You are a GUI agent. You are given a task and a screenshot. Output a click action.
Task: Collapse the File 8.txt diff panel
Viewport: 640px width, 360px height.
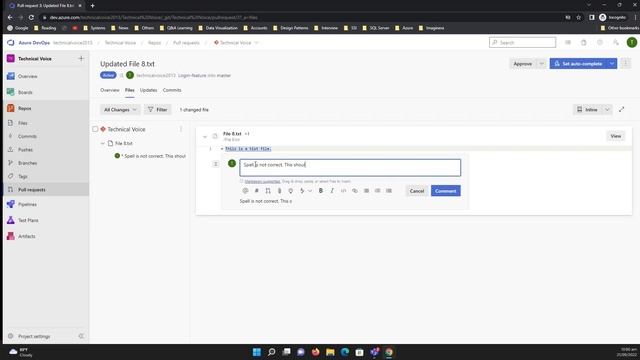click(x=205, y=136)
